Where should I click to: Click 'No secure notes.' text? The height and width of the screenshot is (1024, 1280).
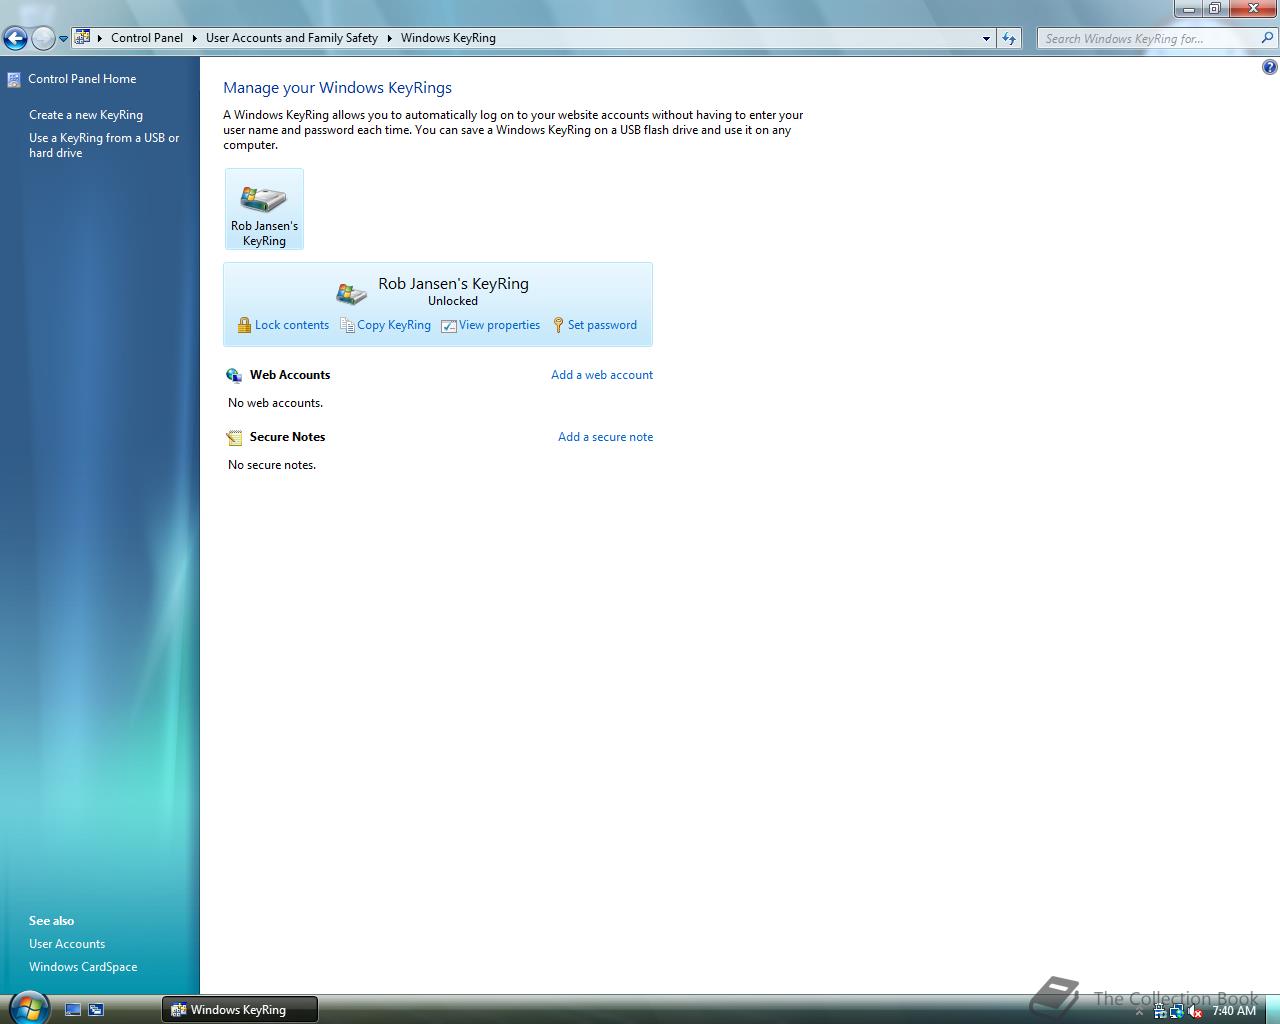click(272, 465)
